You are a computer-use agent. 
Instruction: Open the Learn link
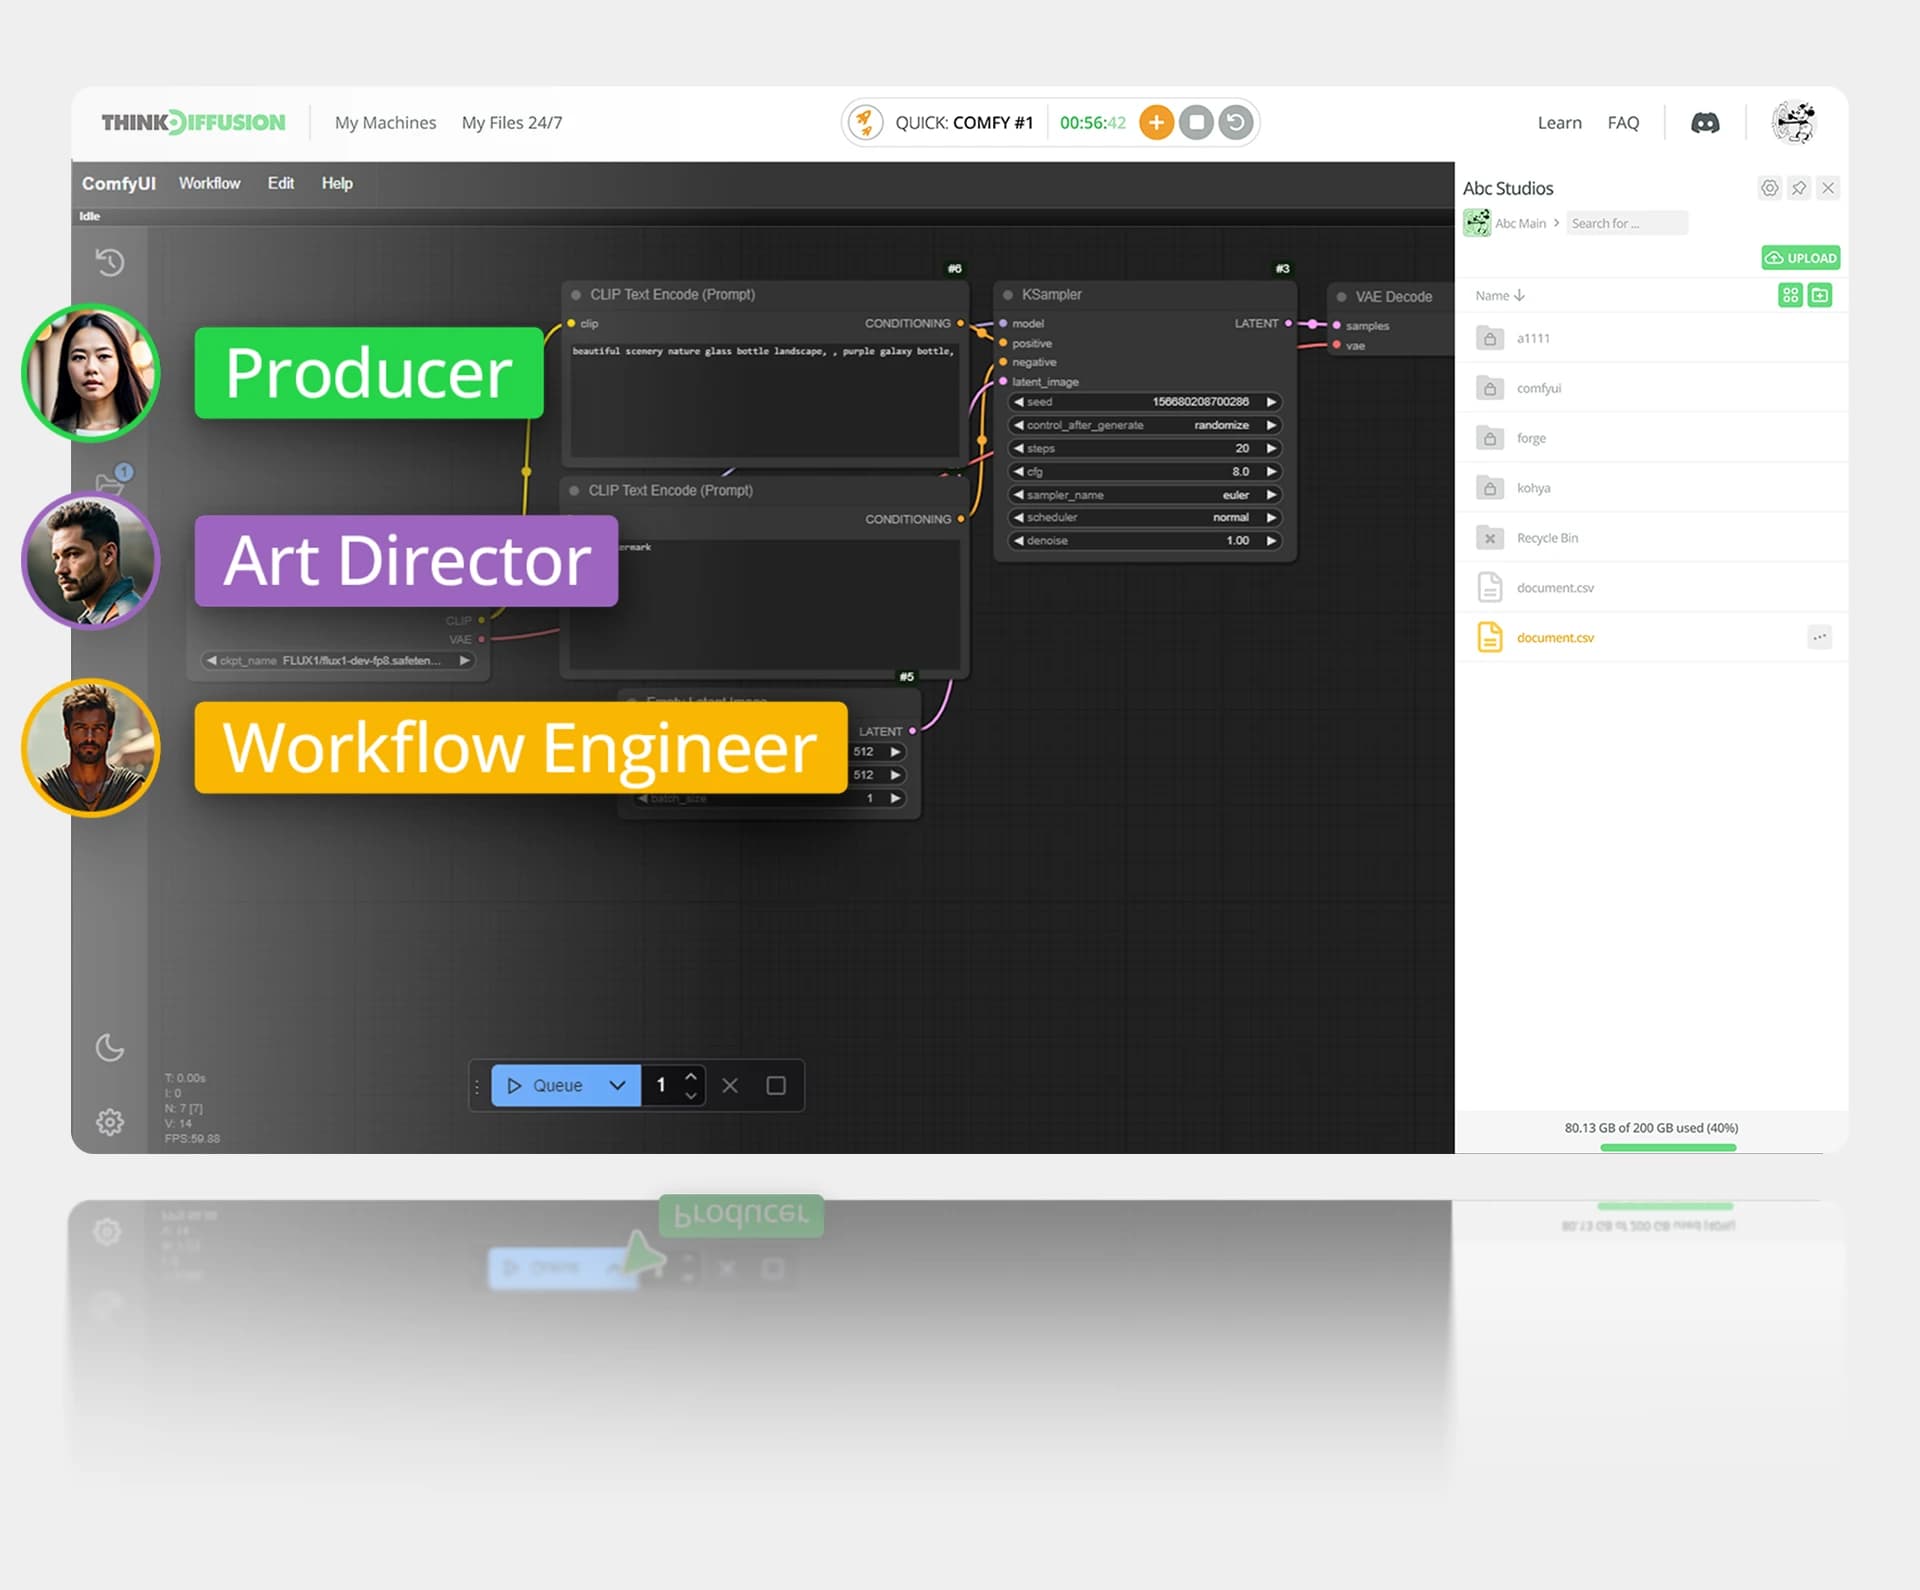click(1559, 122)
